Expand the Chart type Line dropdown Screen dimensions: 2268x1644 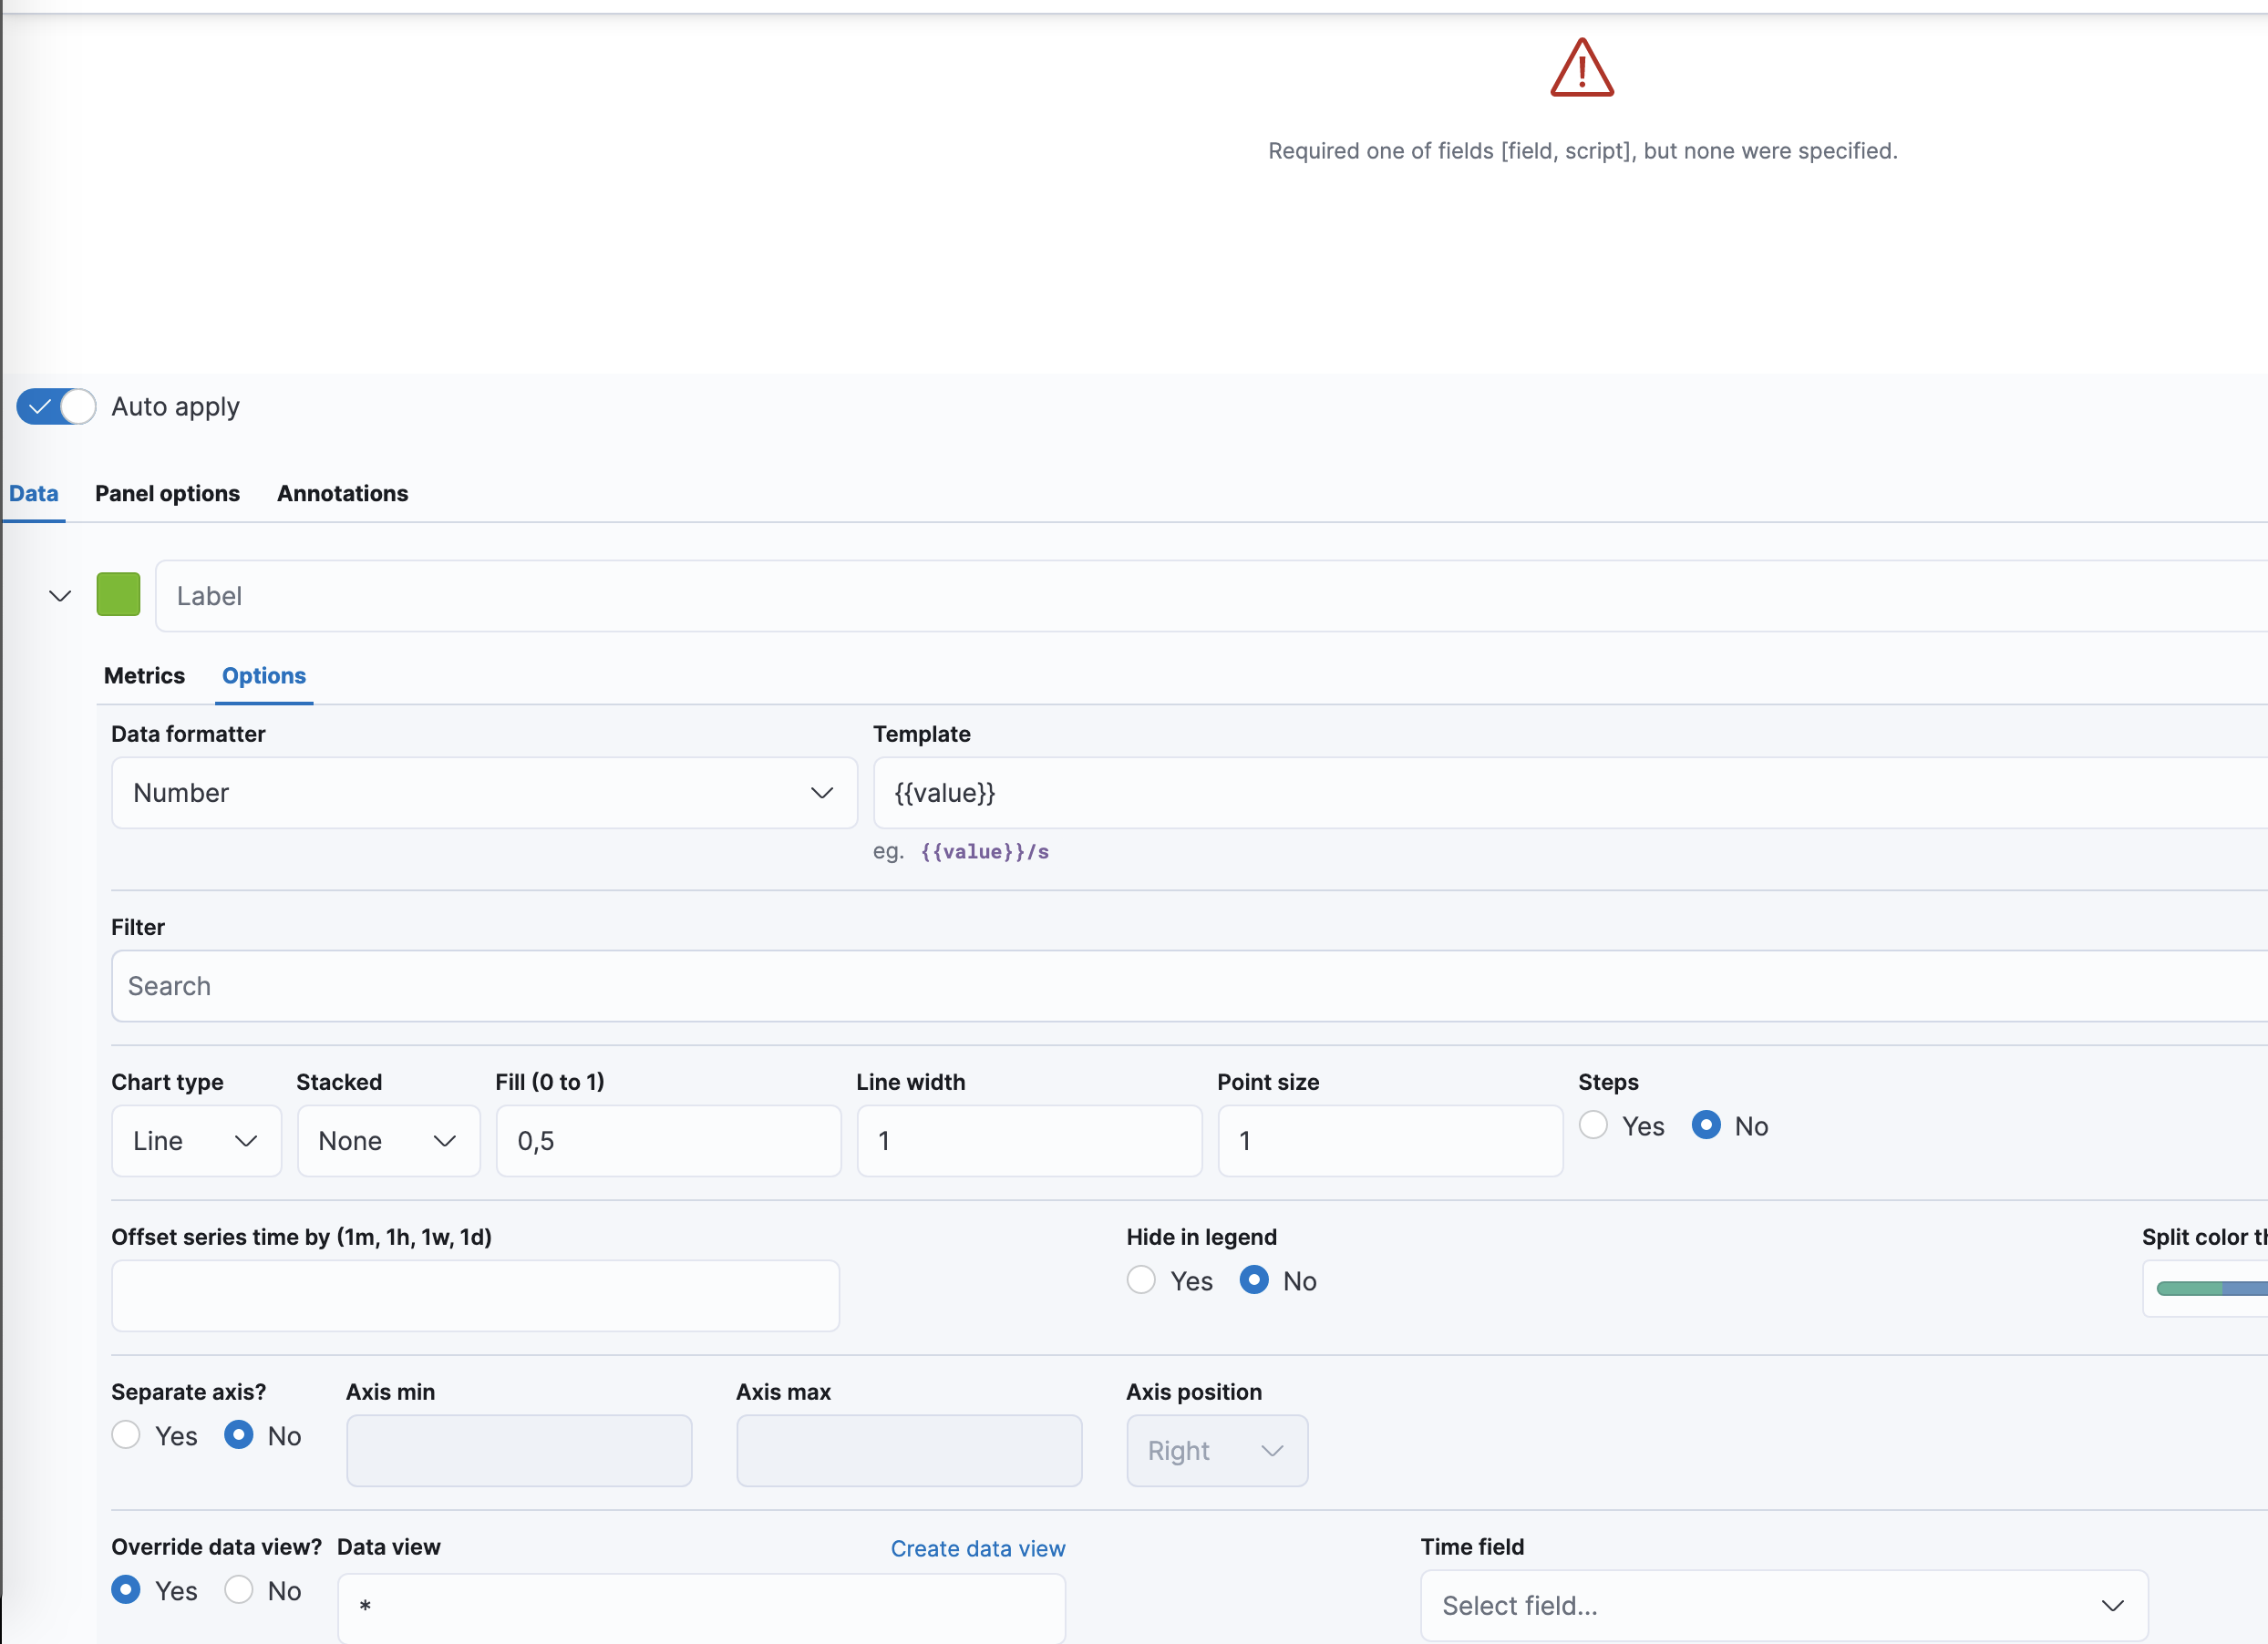point(196,1141)
